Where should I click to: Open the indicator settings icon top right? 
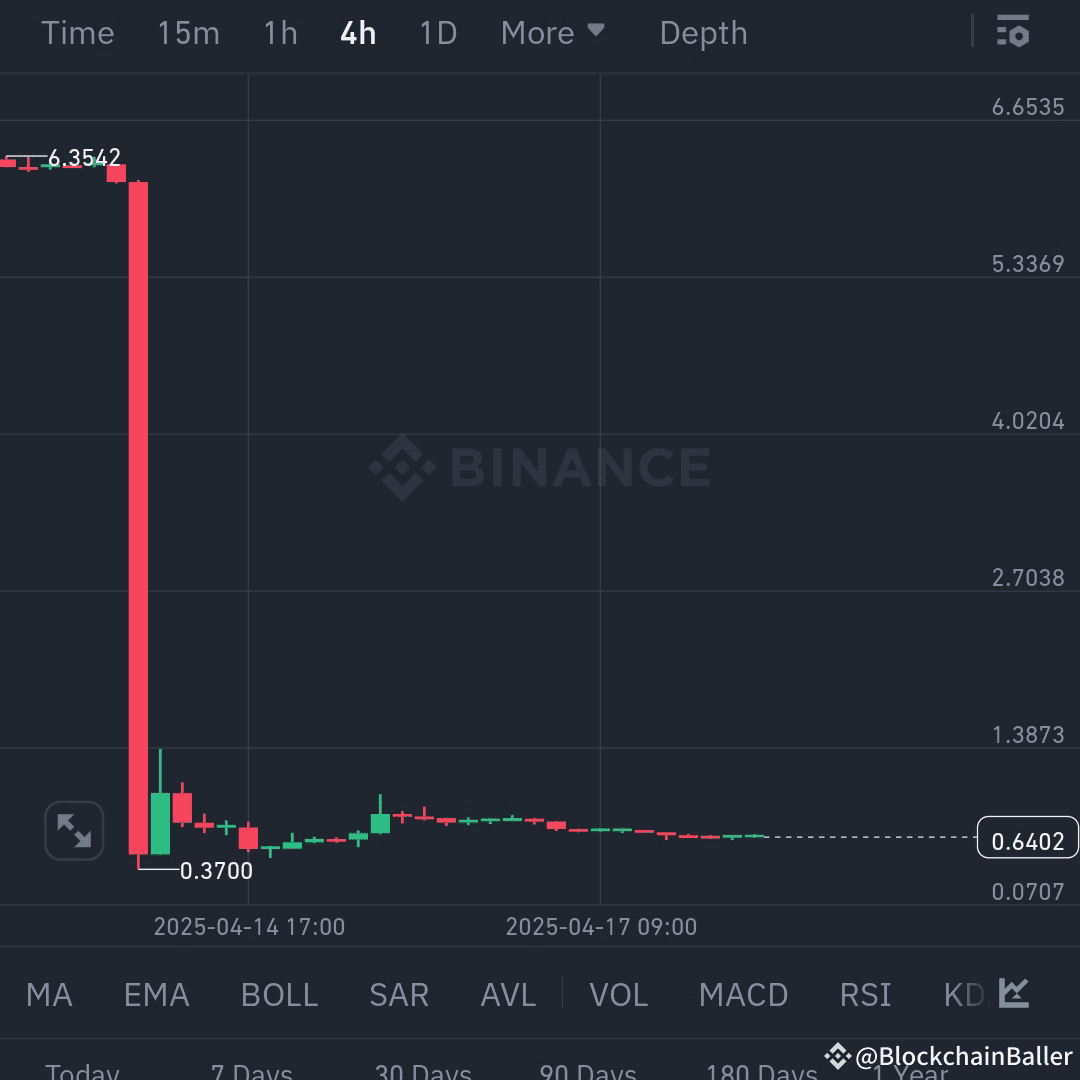point(1014,32)
